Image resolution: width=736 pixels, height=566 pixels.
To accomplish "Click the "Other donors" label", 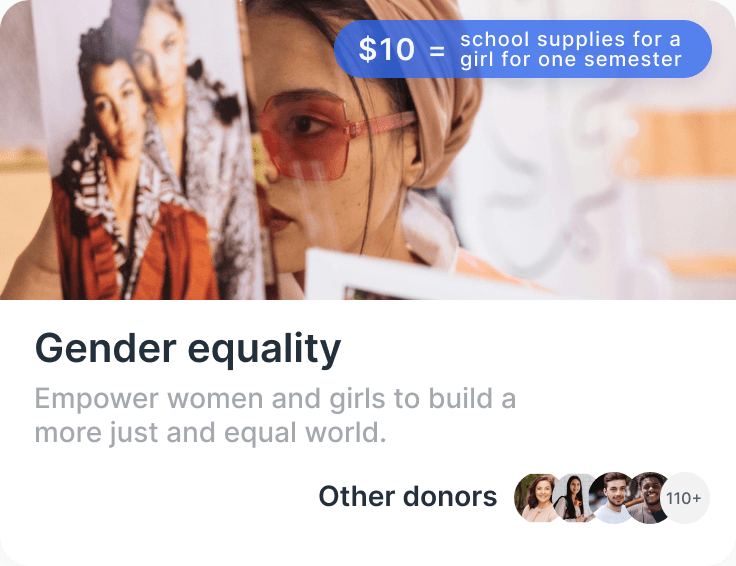I will [407, 497].
